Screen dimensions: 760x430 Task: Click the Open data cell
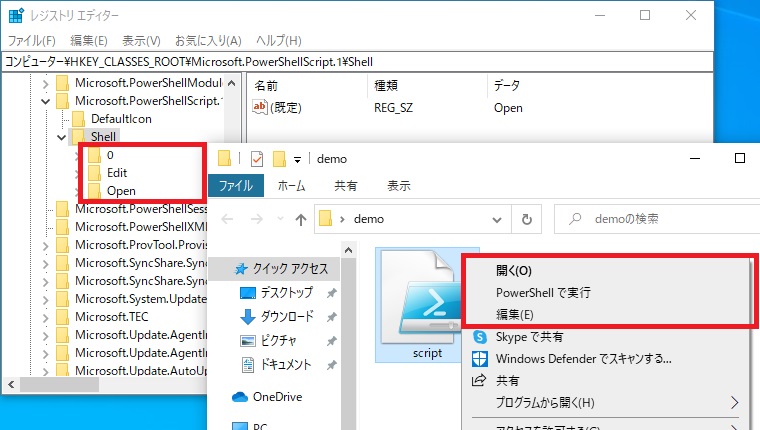pos(508,108)
